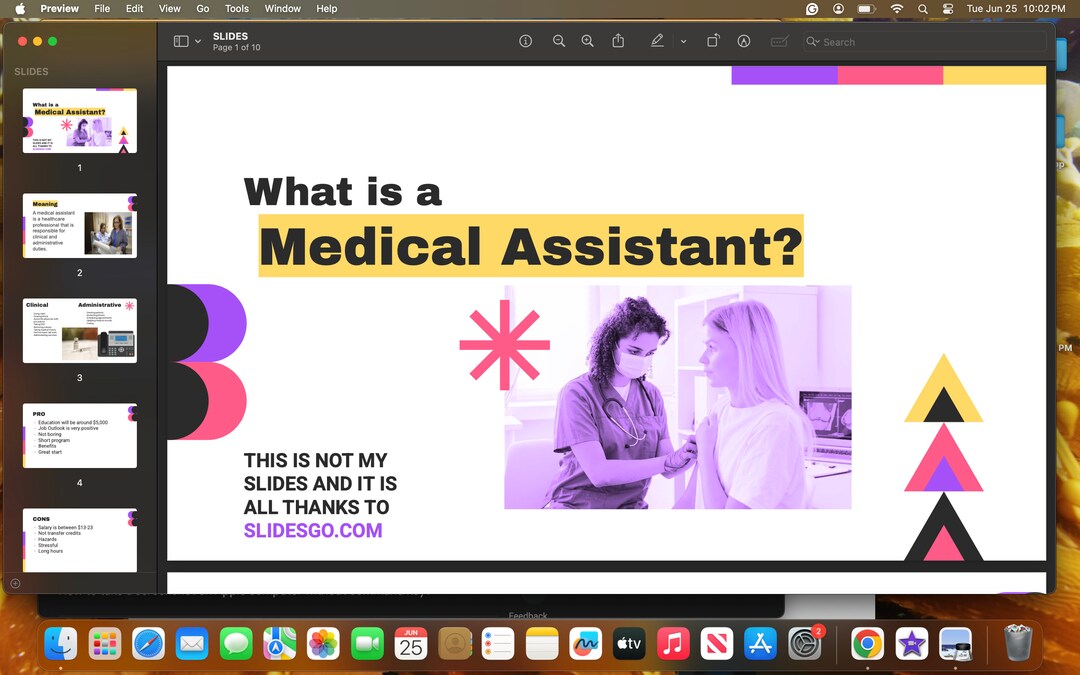The height and width of the screenshot is (675, 1080).
Task: Zoom in using the magnifier icon
Action: 588,41
